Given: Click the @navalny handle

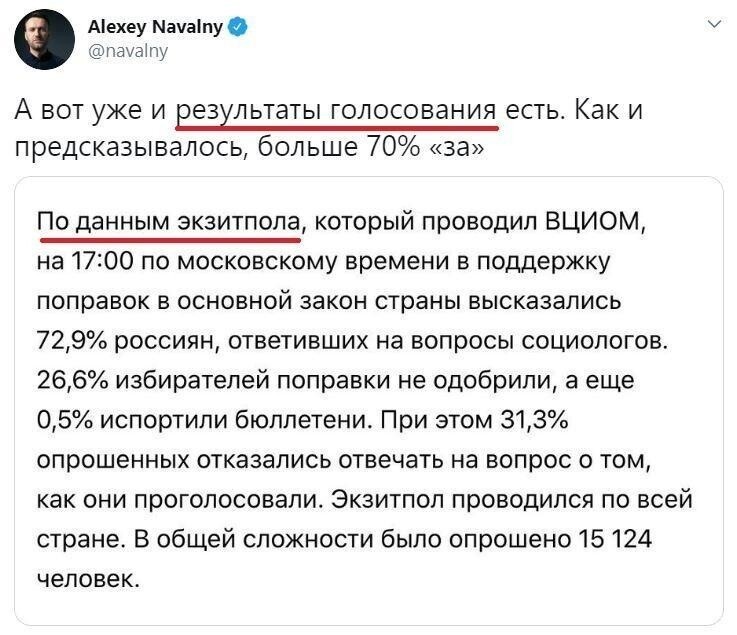Looking at the screenshot, I should click(127, 51).
